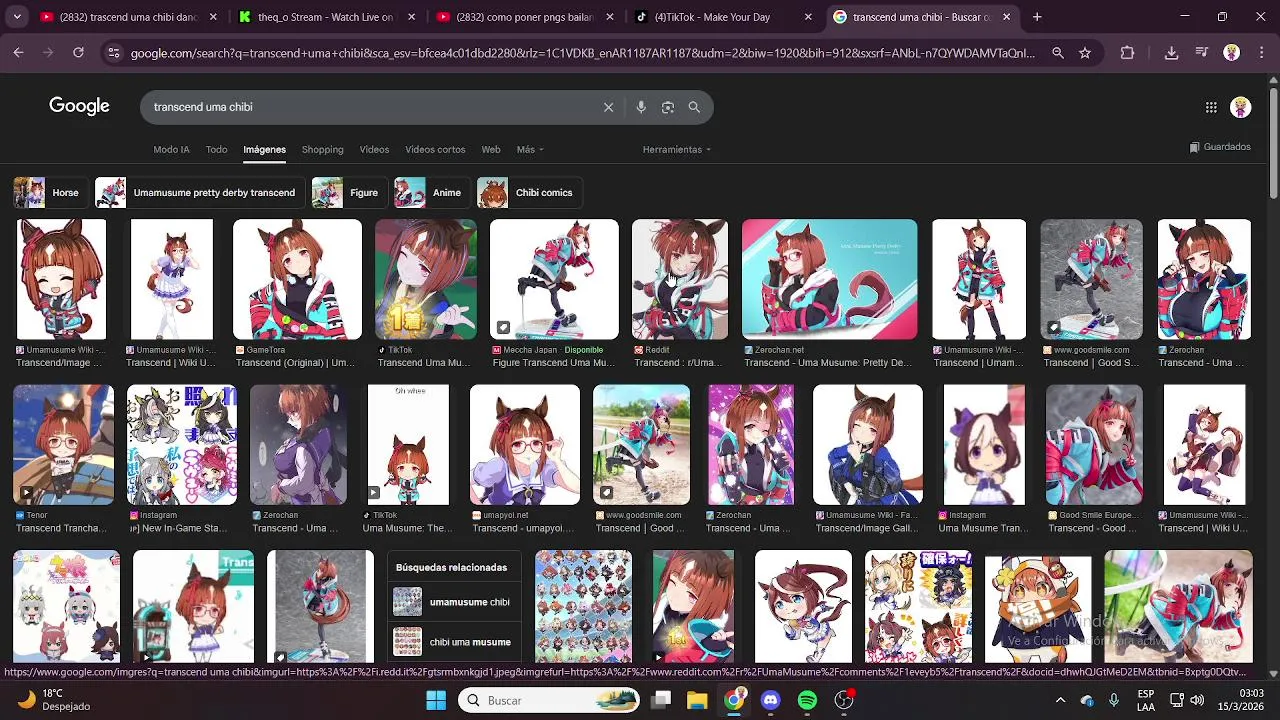Open the Good Smile Europe Transcend image
The image size is (1280, 720).
click(1094, 444)
